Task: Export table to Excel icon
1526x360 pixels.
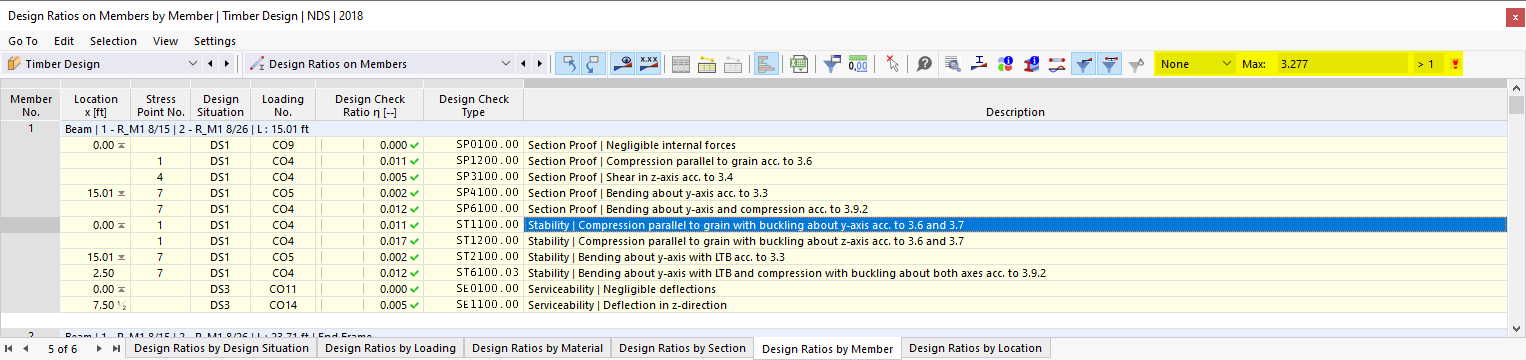Action: (x=799, y=63)
